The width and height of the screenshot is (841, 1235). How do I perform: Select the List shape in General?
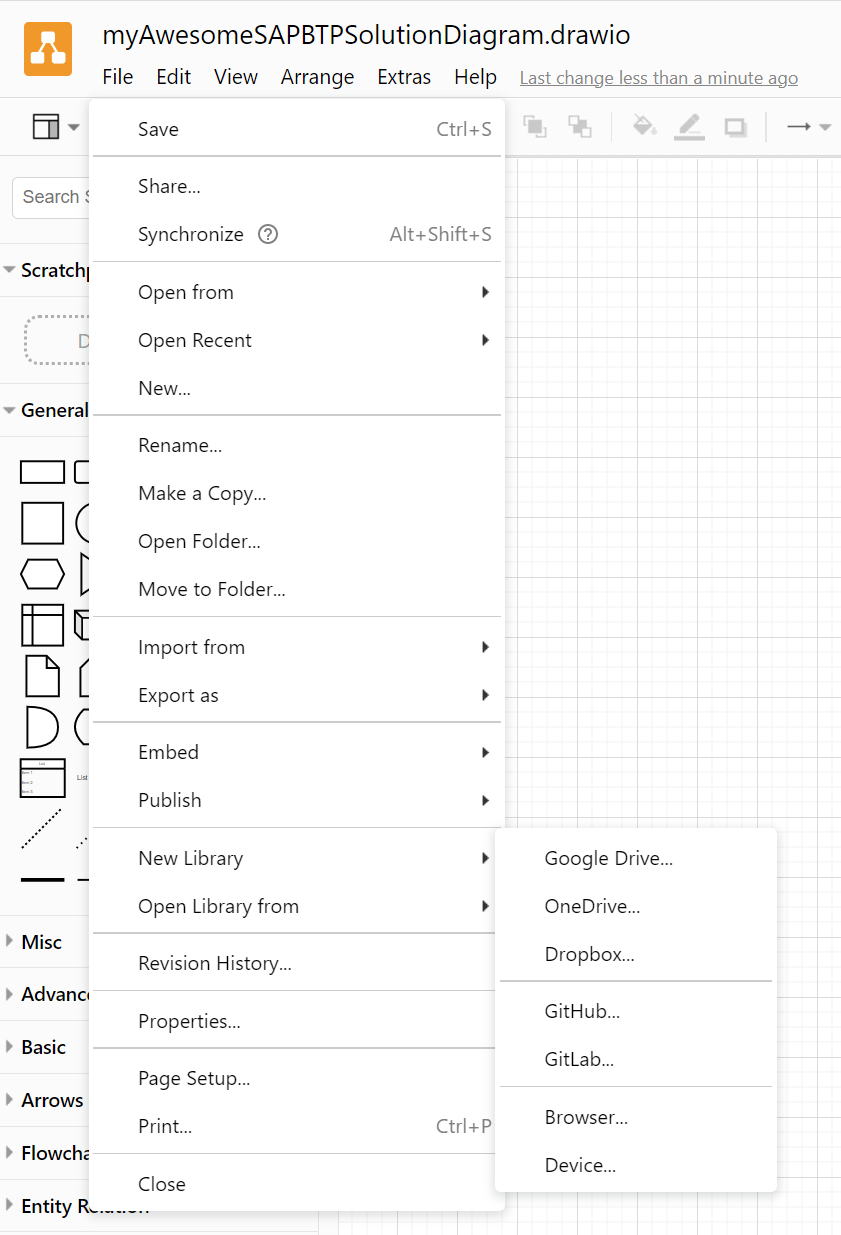pos(42,777)
